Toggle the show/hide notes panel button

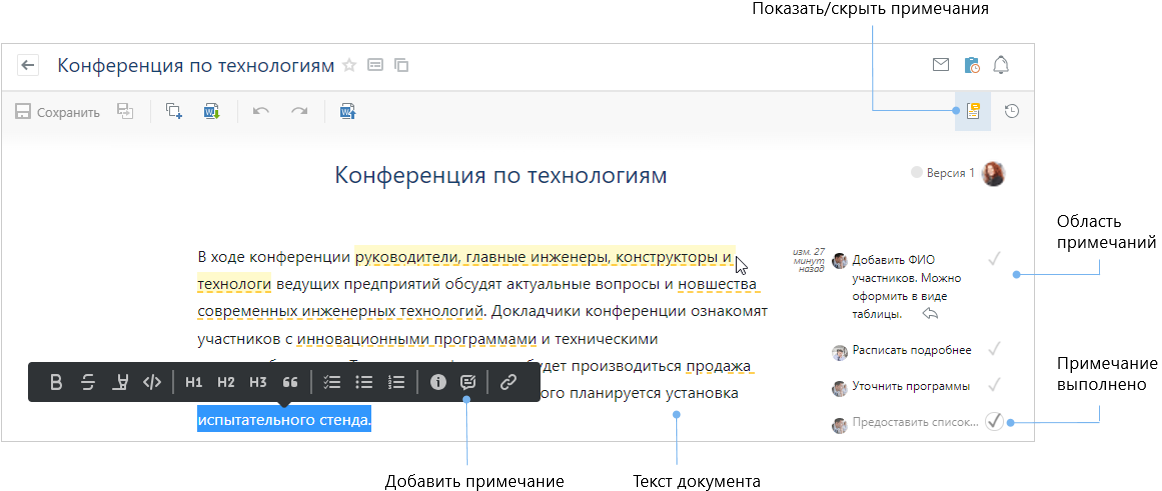(x=972, y=111)
